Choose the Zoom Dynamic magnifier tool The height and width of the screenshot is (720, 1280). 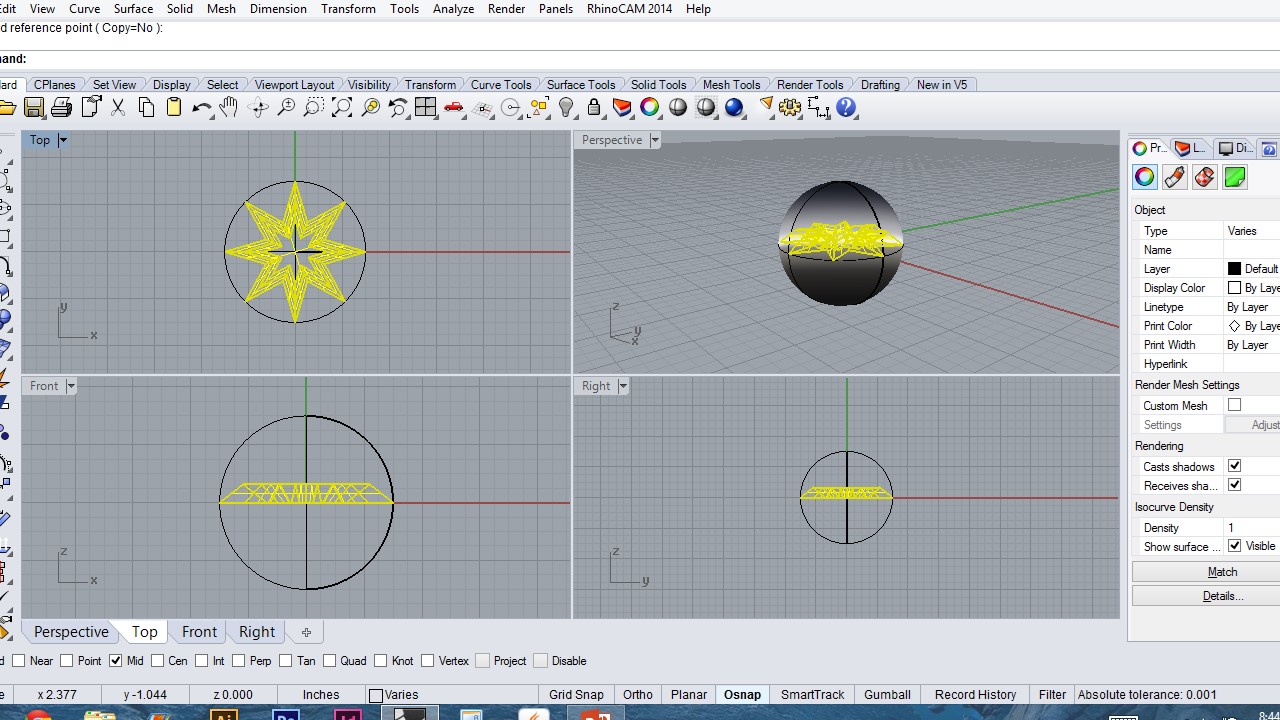pos(286,107)
